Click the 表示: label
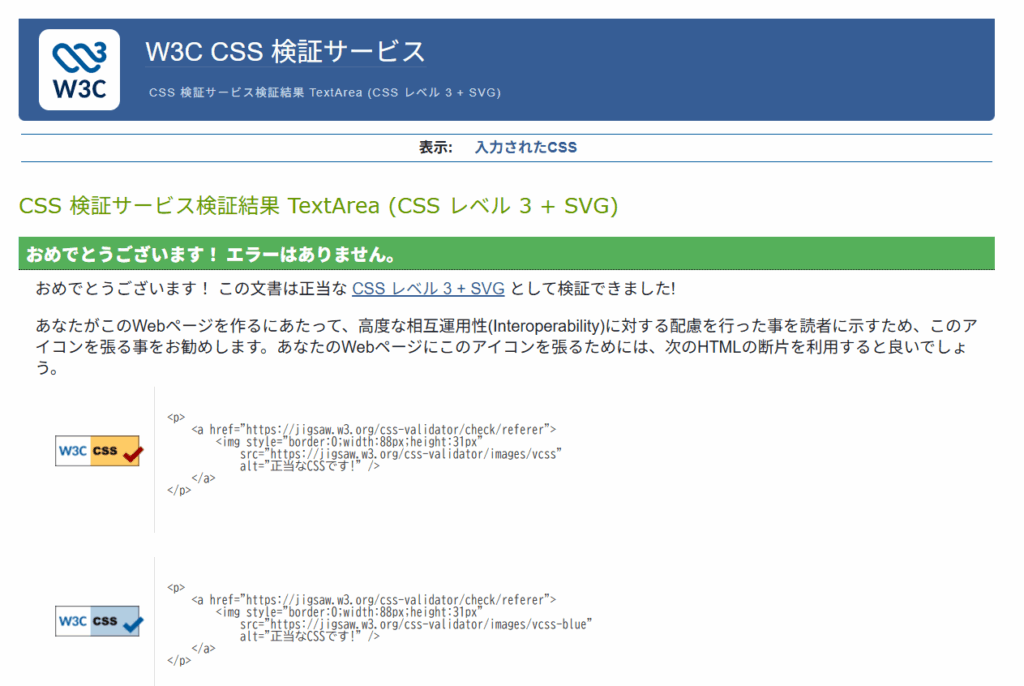 [x=435, y=147]
